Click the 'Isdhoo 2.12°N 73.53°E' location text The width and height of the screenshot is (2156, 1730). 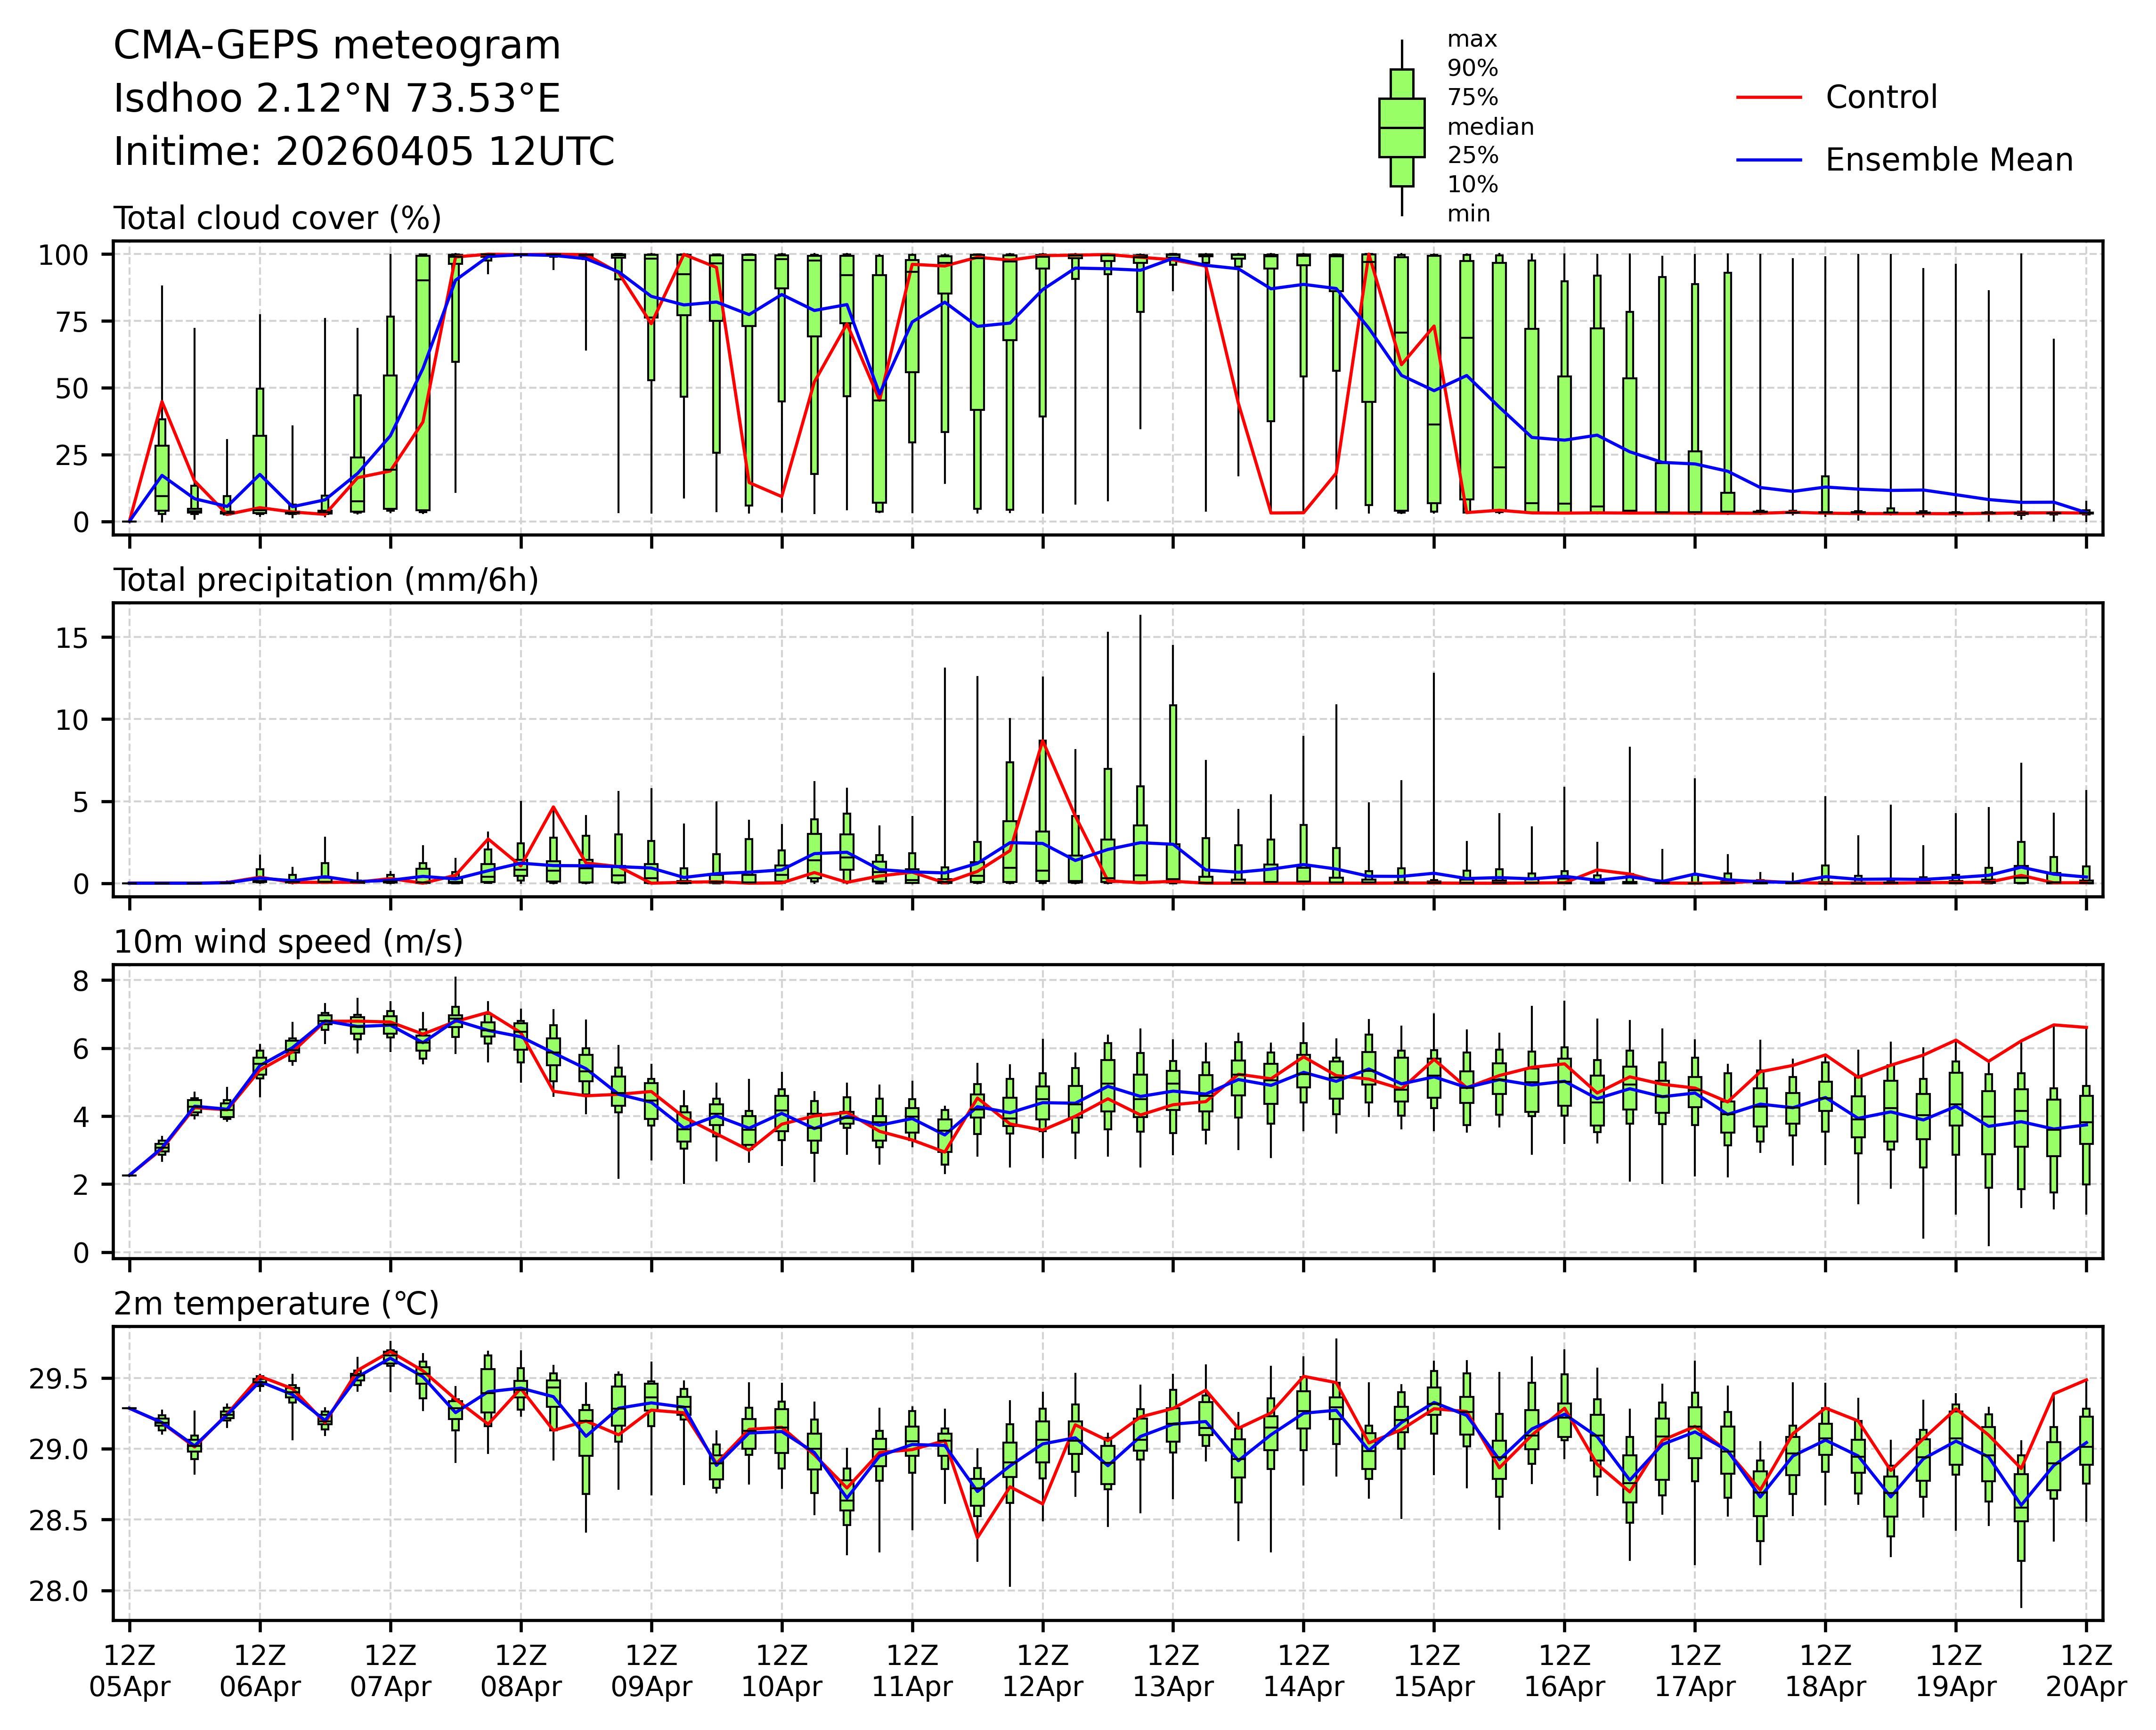(x=337, y=99)
